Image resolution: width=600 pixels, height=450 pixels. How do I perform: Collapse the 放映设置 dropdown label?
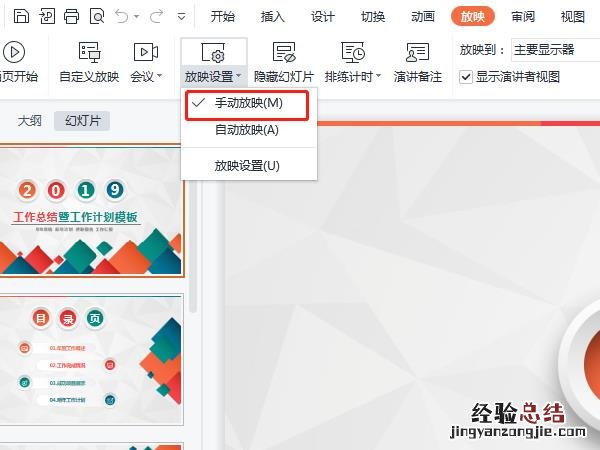(x=213, y=77)
